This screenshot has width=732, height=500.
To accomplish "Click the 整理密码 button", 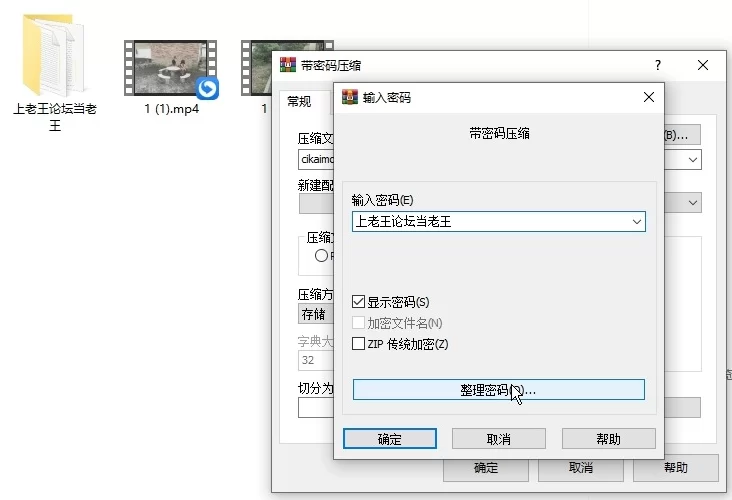I will [498, 390].
